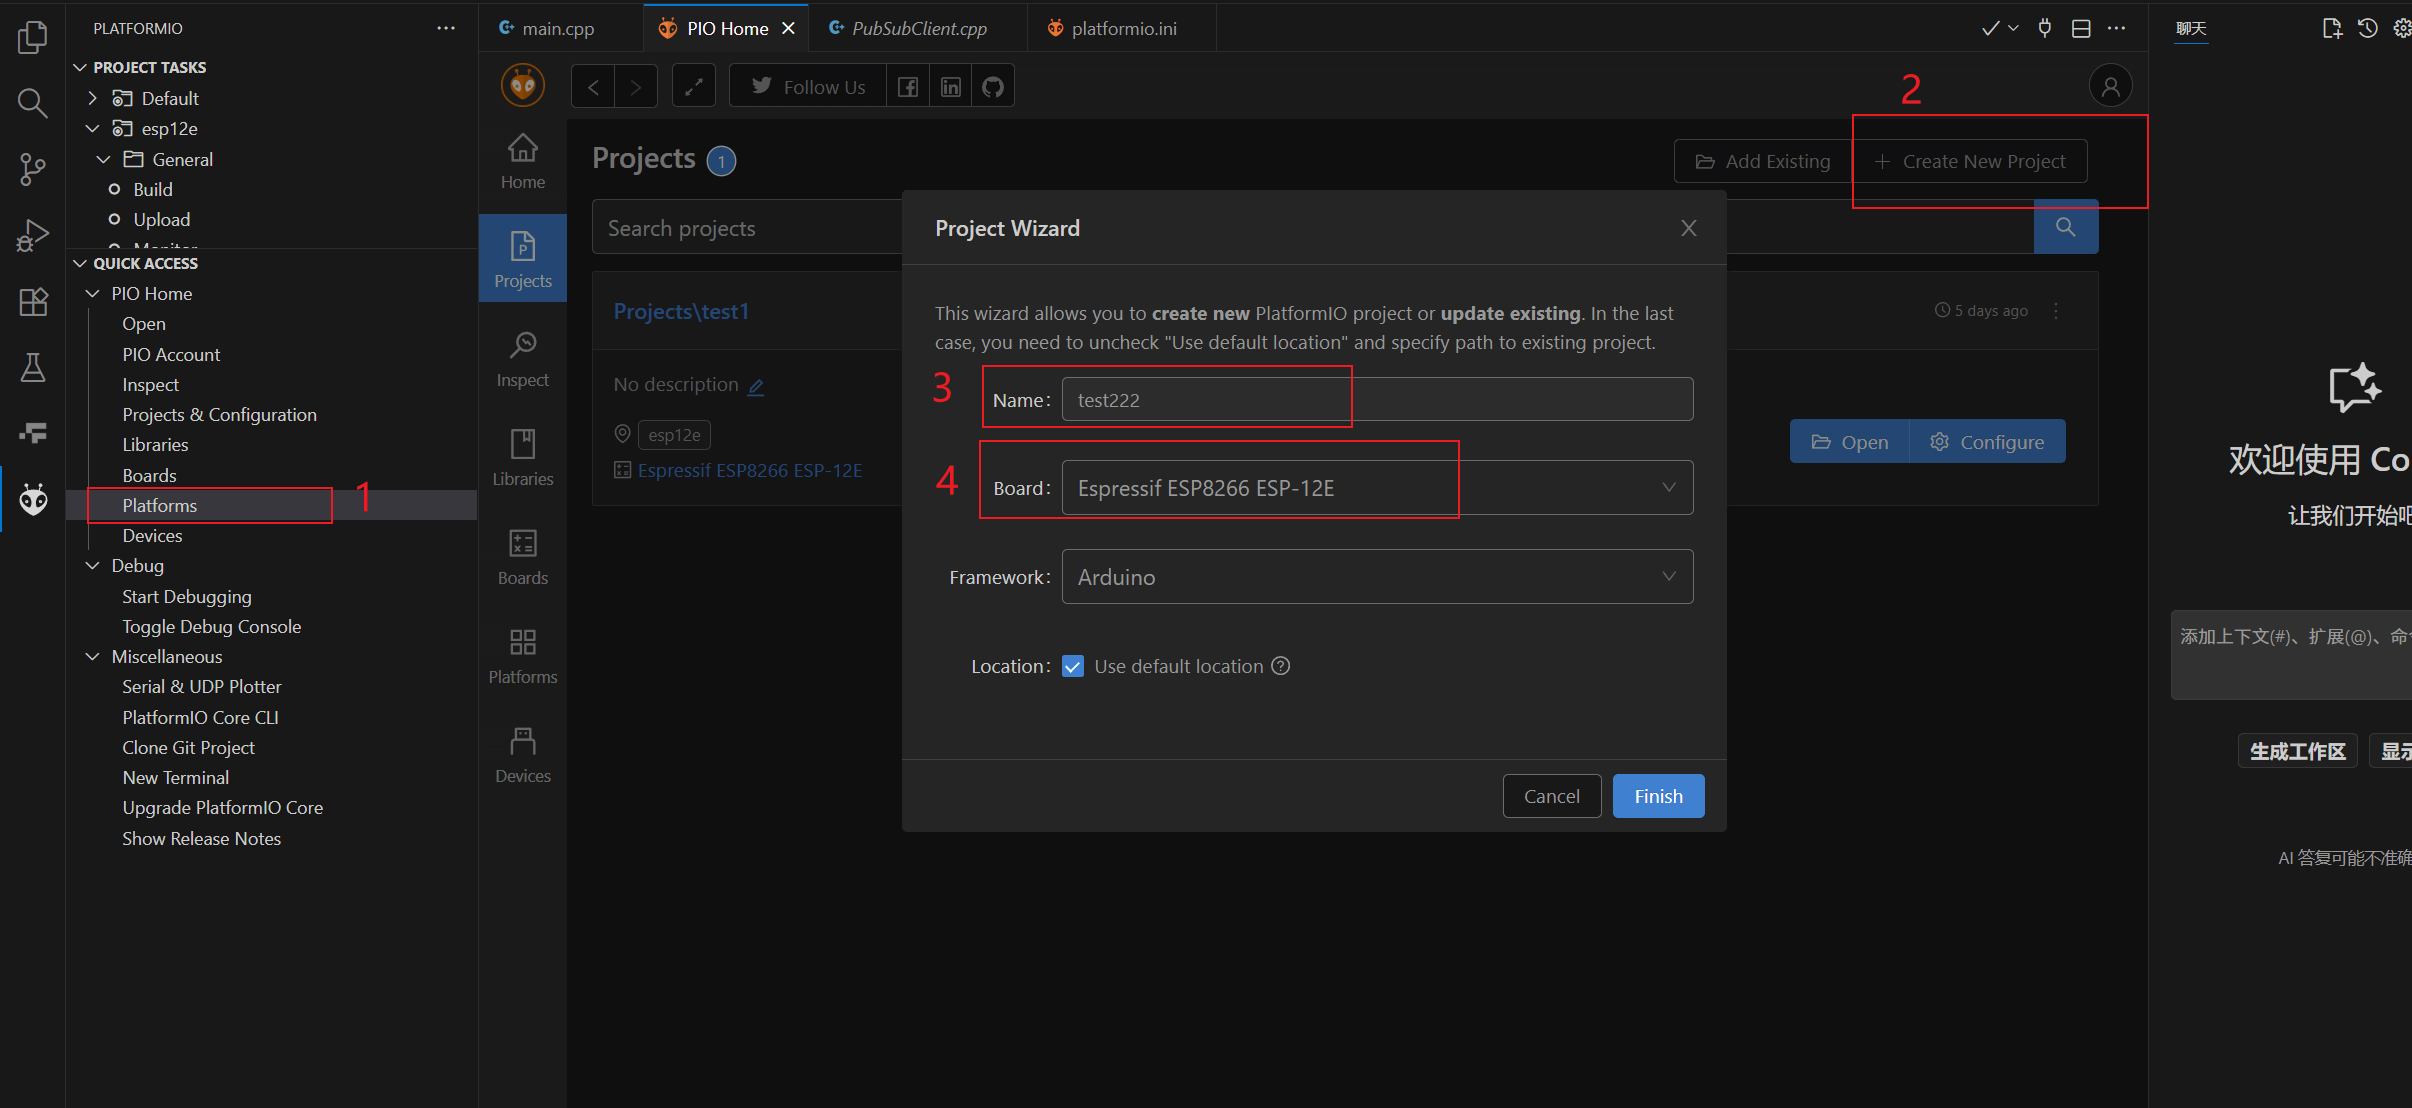Image resolution: width=2412 pixels, height=1108 pixels.
Task: Click the account profile icon
Action: point(2110,87)
